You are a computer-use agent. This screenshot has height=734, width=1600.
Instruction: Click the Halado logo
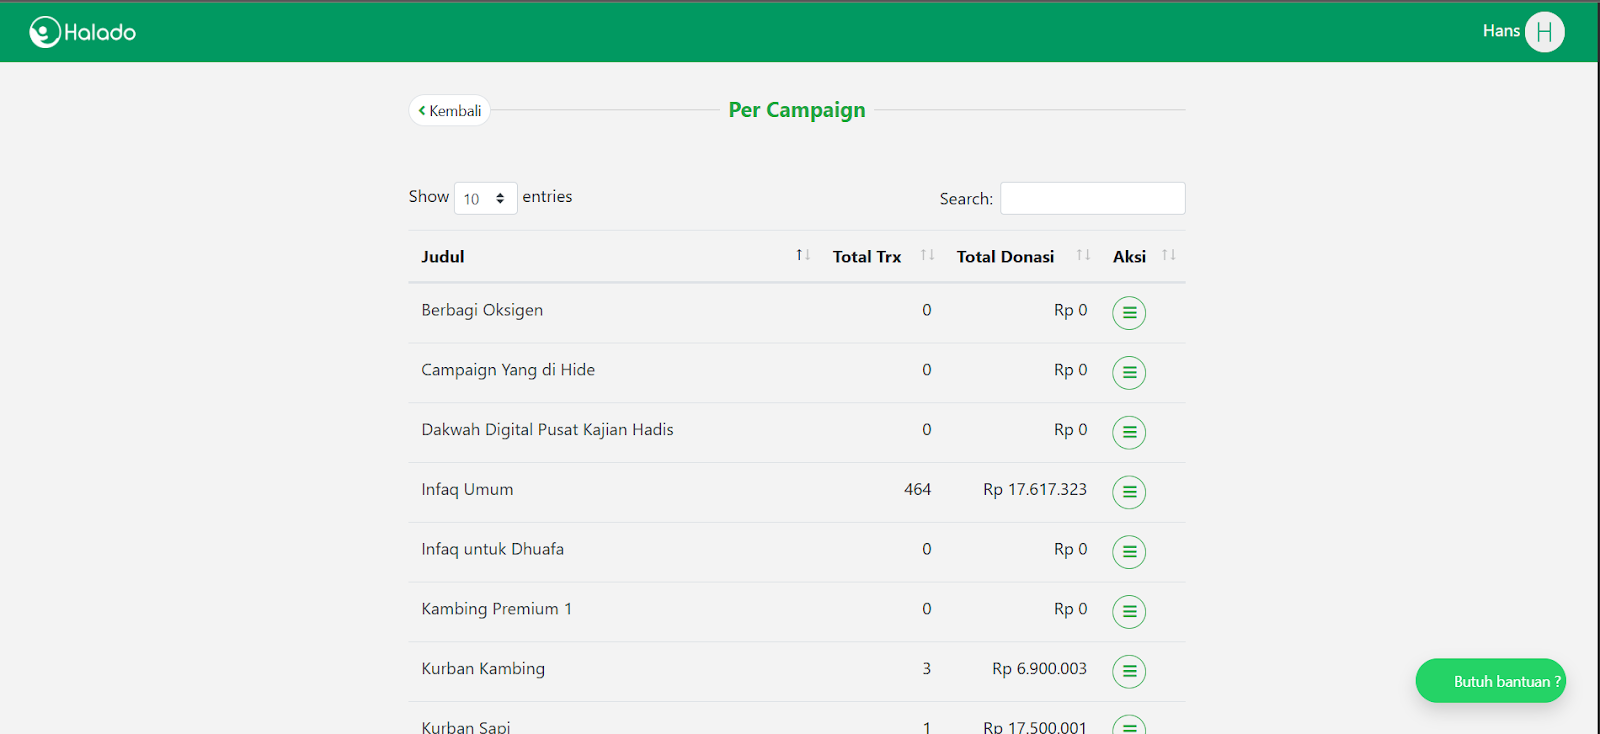(83, 32)
